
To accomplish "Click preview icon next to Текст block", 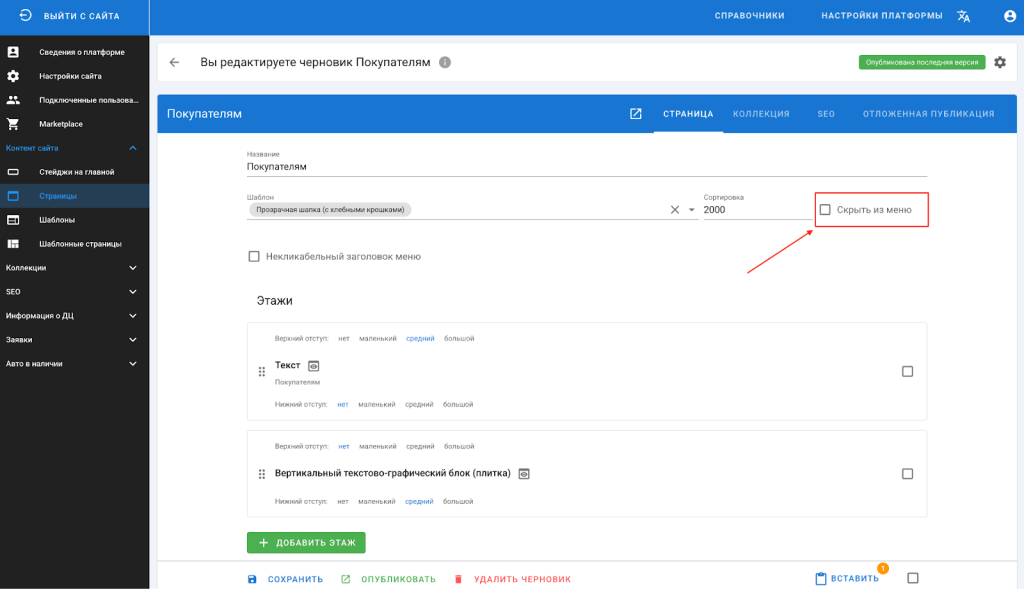I will pos(313,366).
